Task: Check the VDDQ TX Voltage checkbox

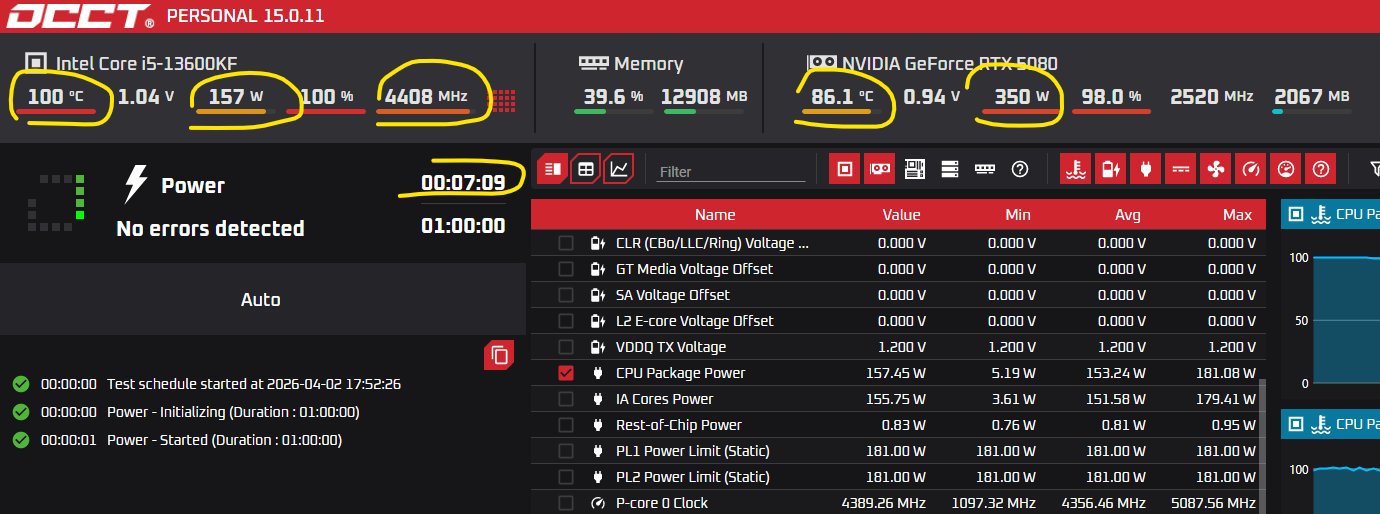Action: click(566, 347)
